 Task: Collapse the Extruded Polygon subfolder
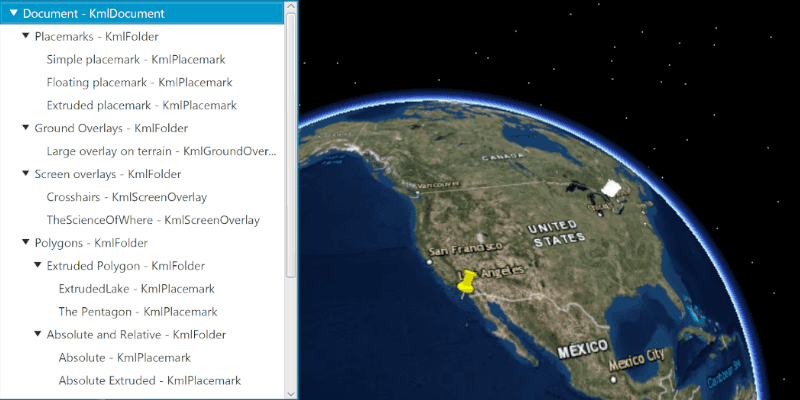pyautogui.click(x=38, y=266)
